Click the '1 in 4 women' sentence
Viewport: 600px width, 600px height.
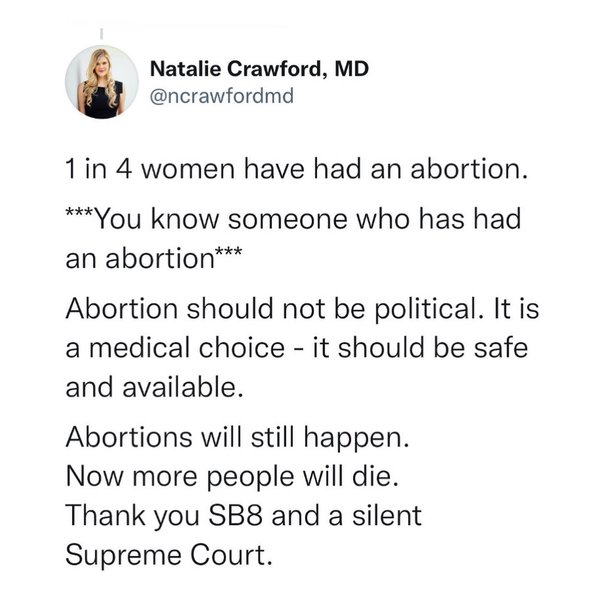tap(293, 172)
